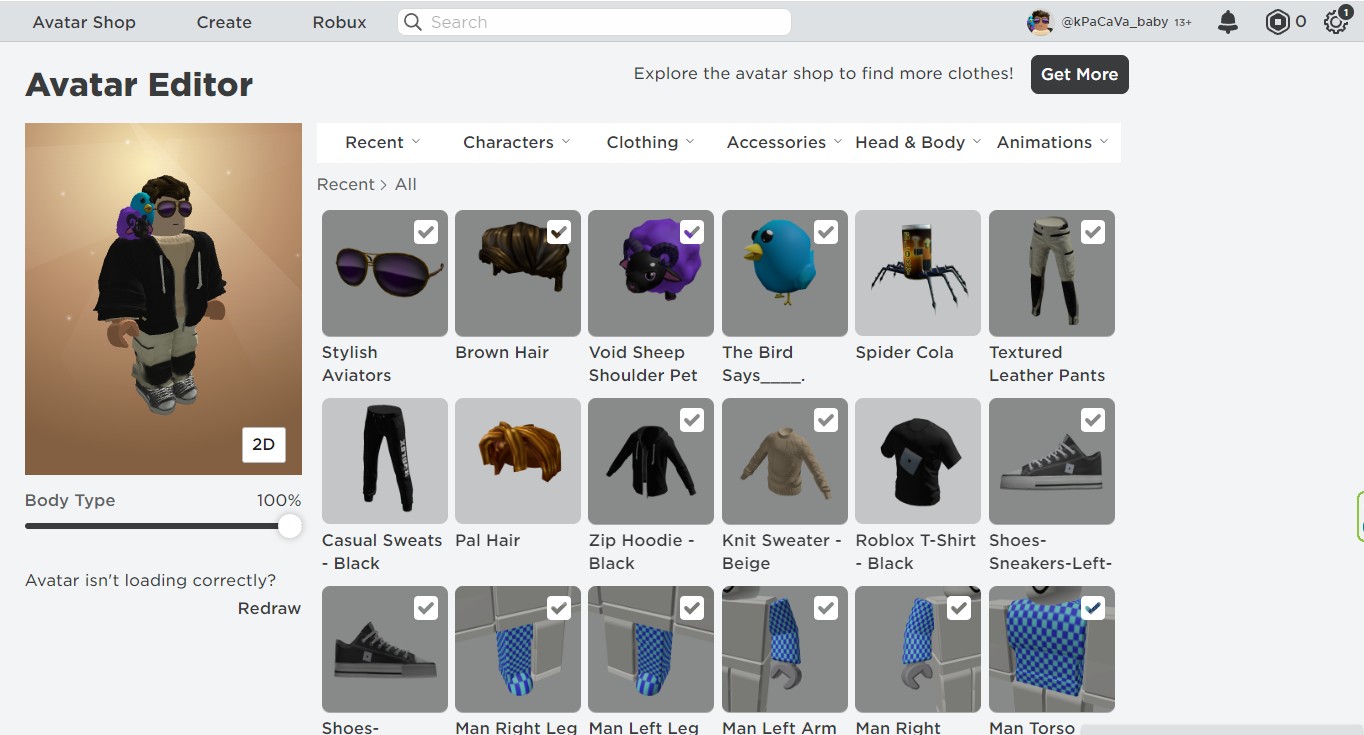
Task: Click the Recent breadcrumb link
Action: [345, 184]
